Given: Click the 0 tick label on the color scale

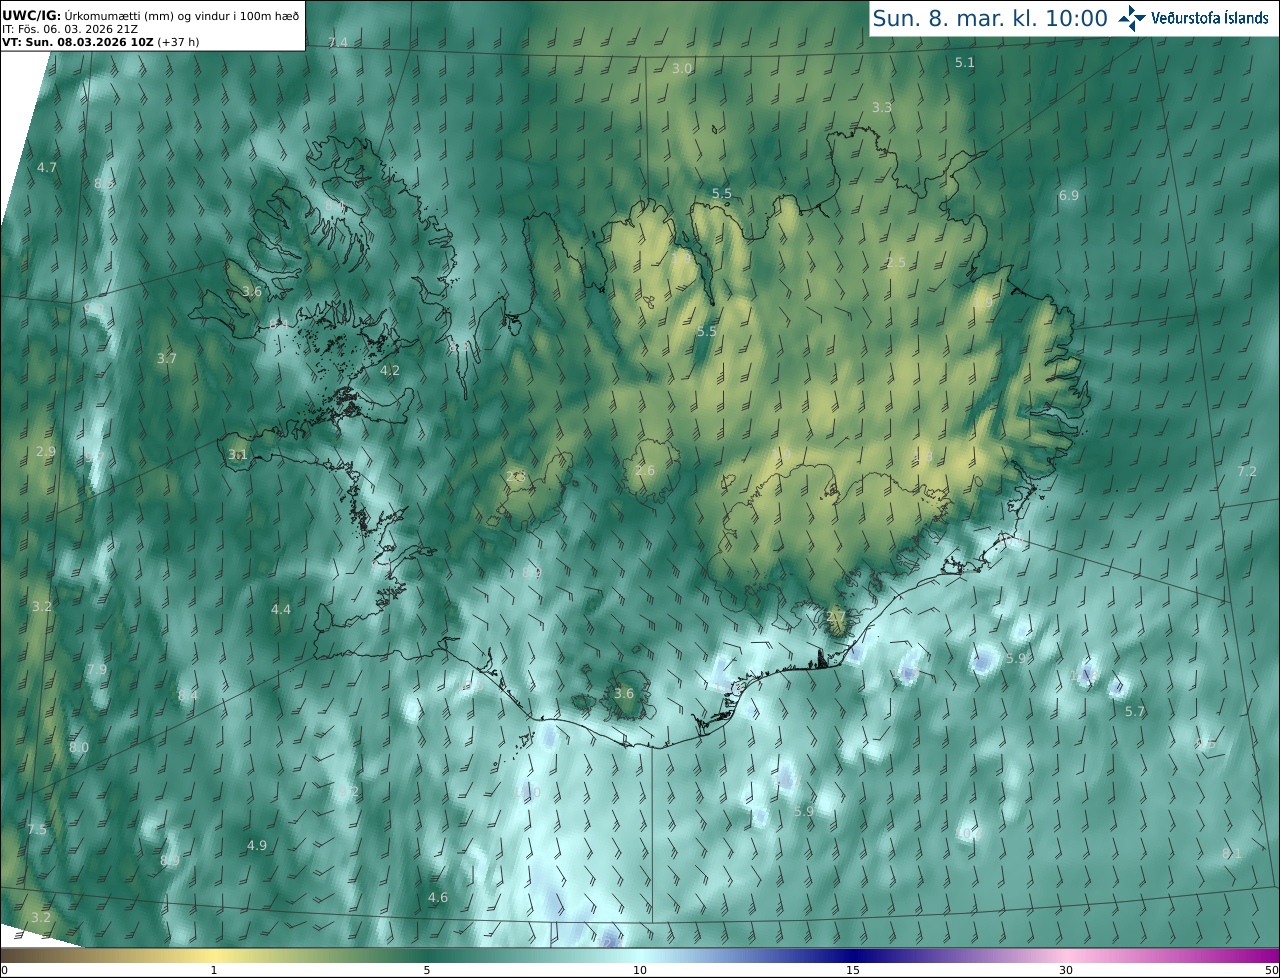Looking at the screenshot, I should pos(4,970).
